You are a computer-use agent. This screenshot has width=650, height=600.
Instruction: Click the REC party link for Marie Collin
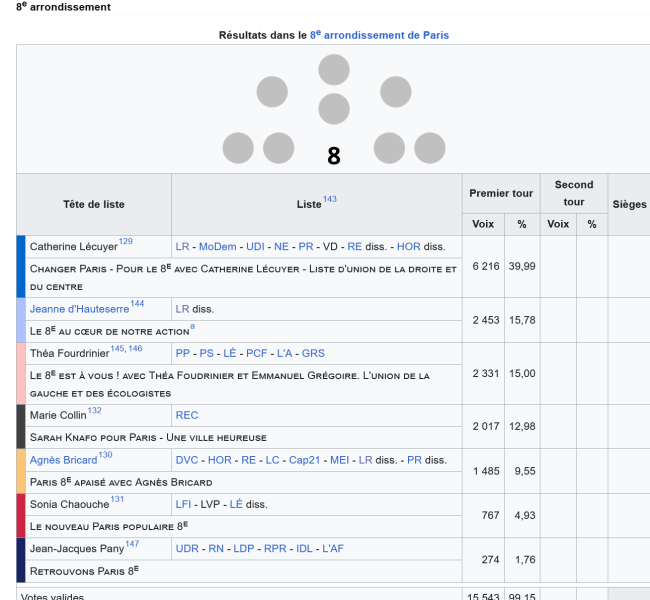tap(187, 415)
